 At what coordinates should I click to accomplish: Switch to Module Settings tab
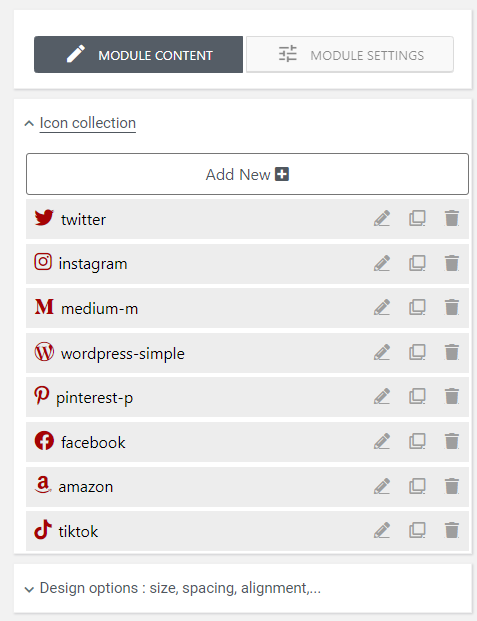point(350,55)
